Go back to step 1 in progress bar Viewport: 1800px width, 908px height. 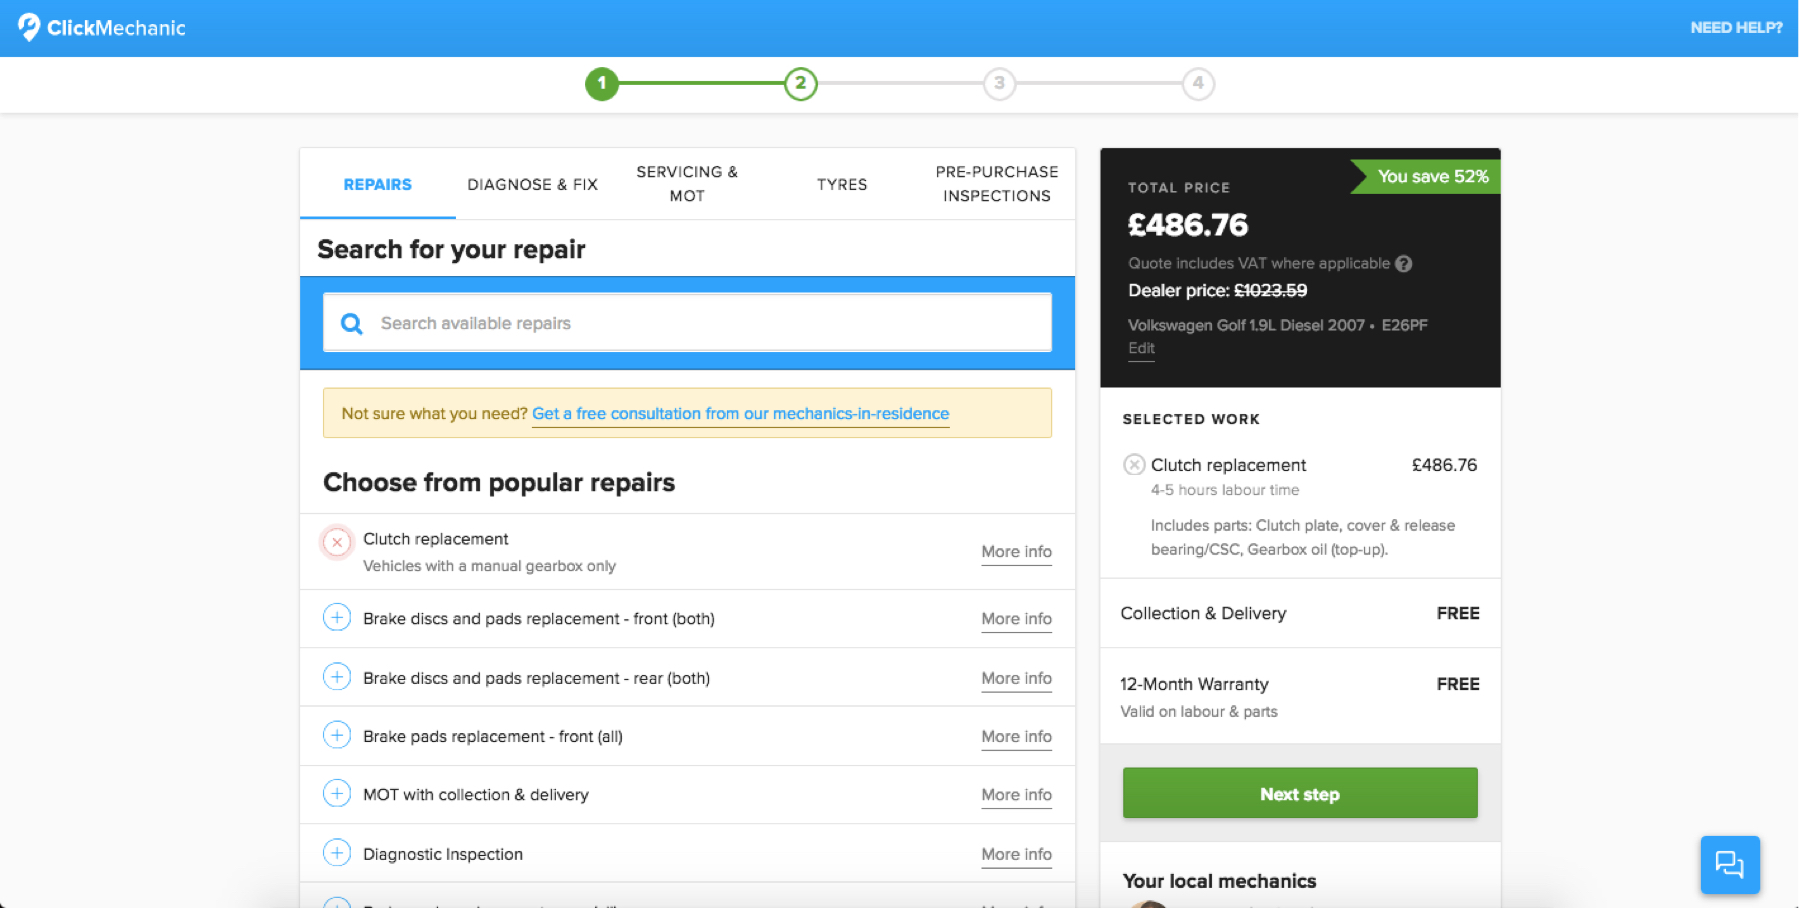click(x=602, y=84)
